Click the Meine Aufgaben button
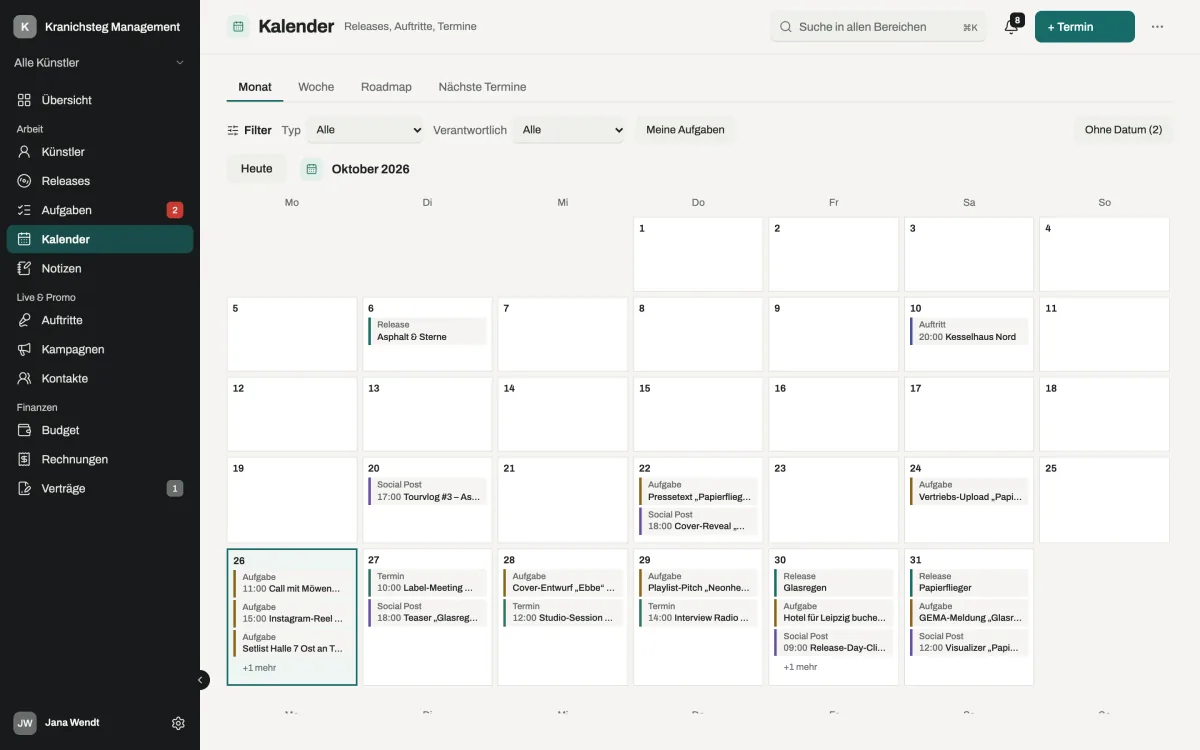The width and height of the screenshot is (1200, 750). pos(685,130)
